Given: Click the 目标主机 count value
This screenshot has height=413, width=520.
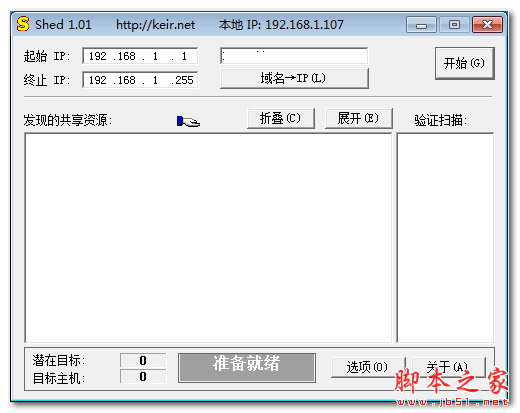Looking at the screenshot, I should [x=143, y=377].
